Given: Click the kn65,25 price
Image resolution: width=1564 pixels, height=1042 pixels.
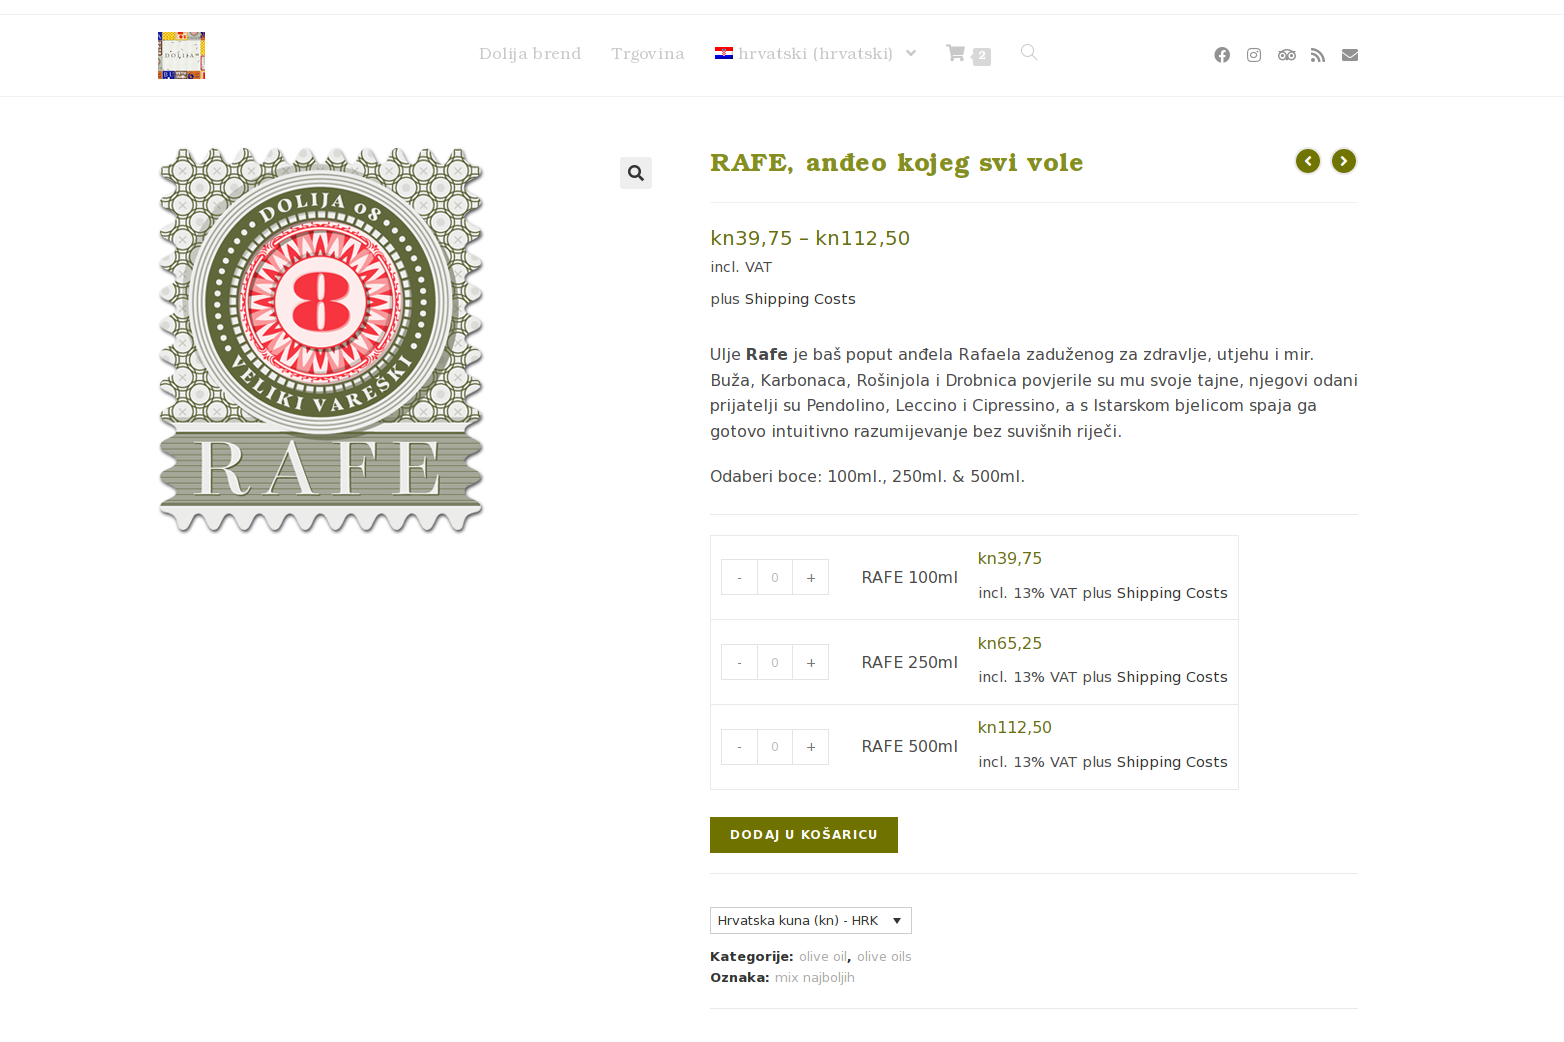Looking at the screenshot, I should click(x=1010, y=643).
